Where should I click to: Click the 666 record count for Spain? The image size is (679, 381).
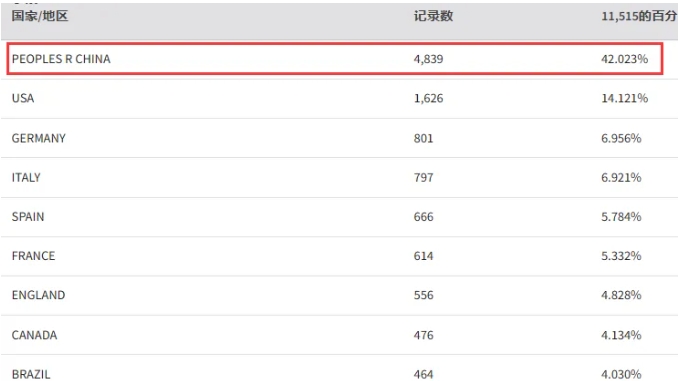pos(424,217)
